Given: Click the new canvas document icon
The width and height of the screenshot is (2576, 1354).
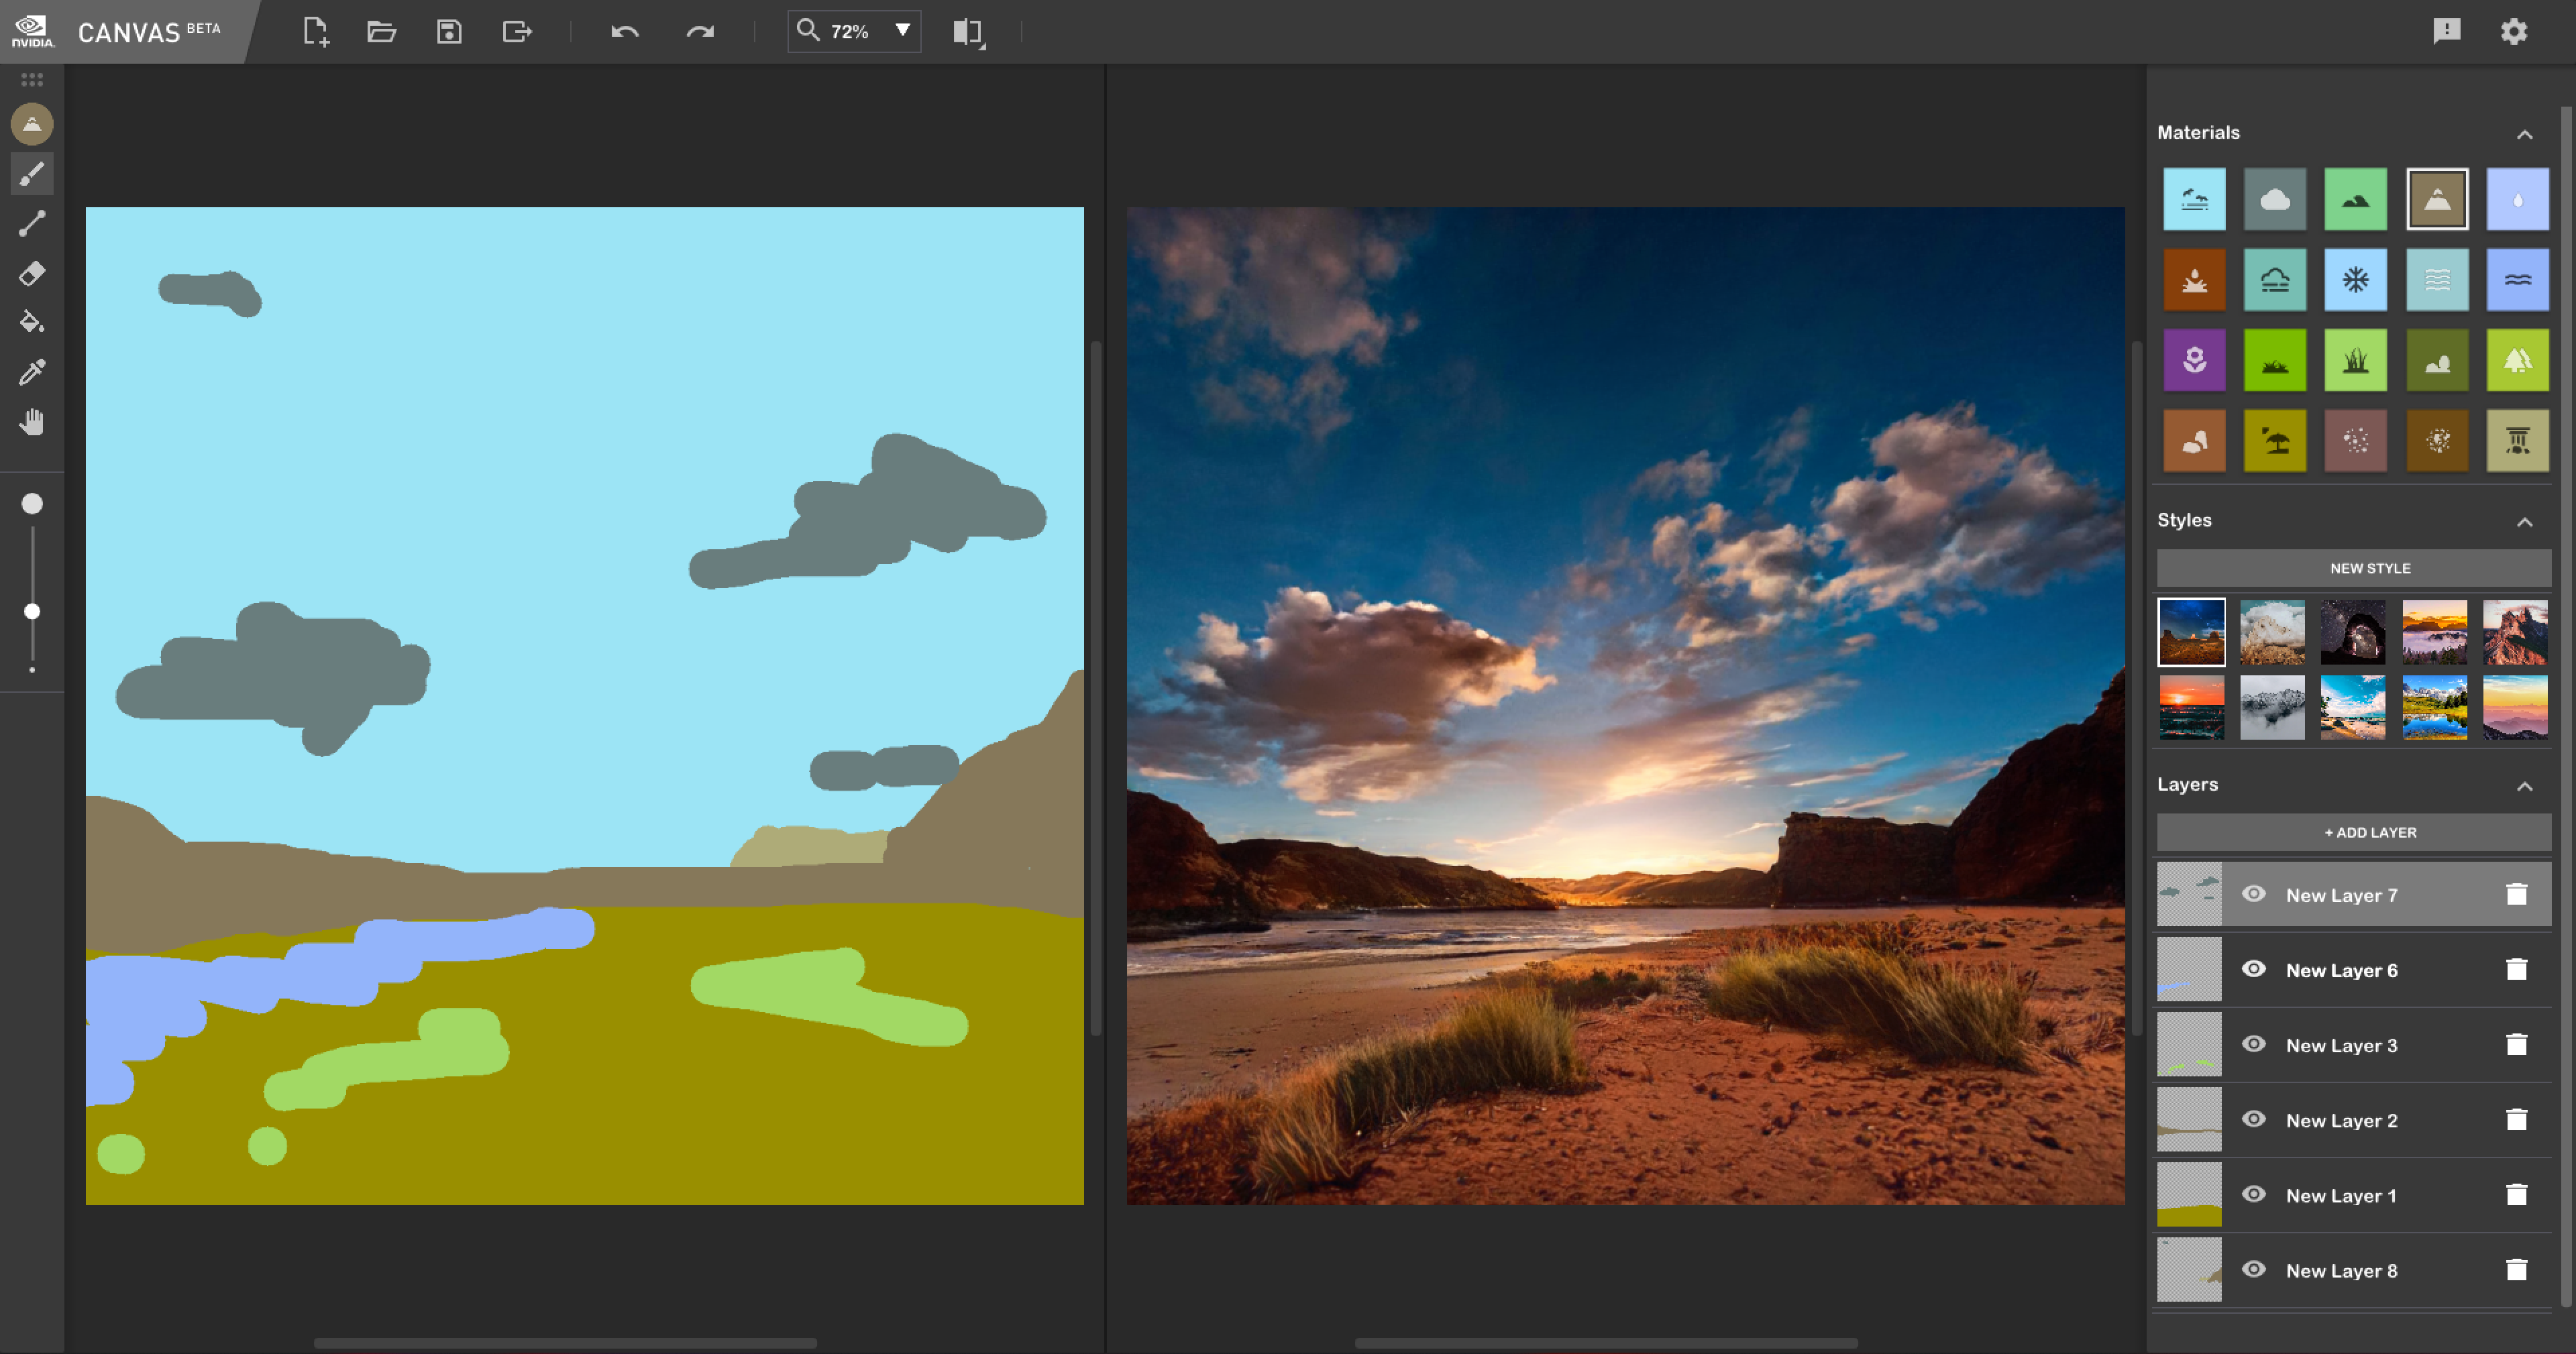Looking at the screenshot, I should (x=313, y=31).
